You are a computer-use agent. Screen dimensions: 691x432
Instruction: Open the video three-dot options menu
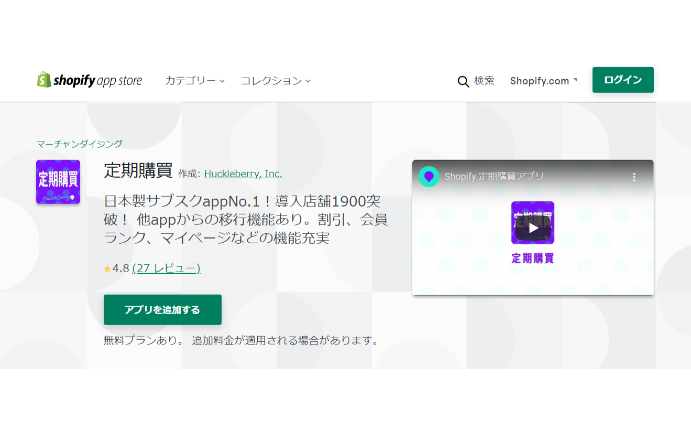click(634, 177)
